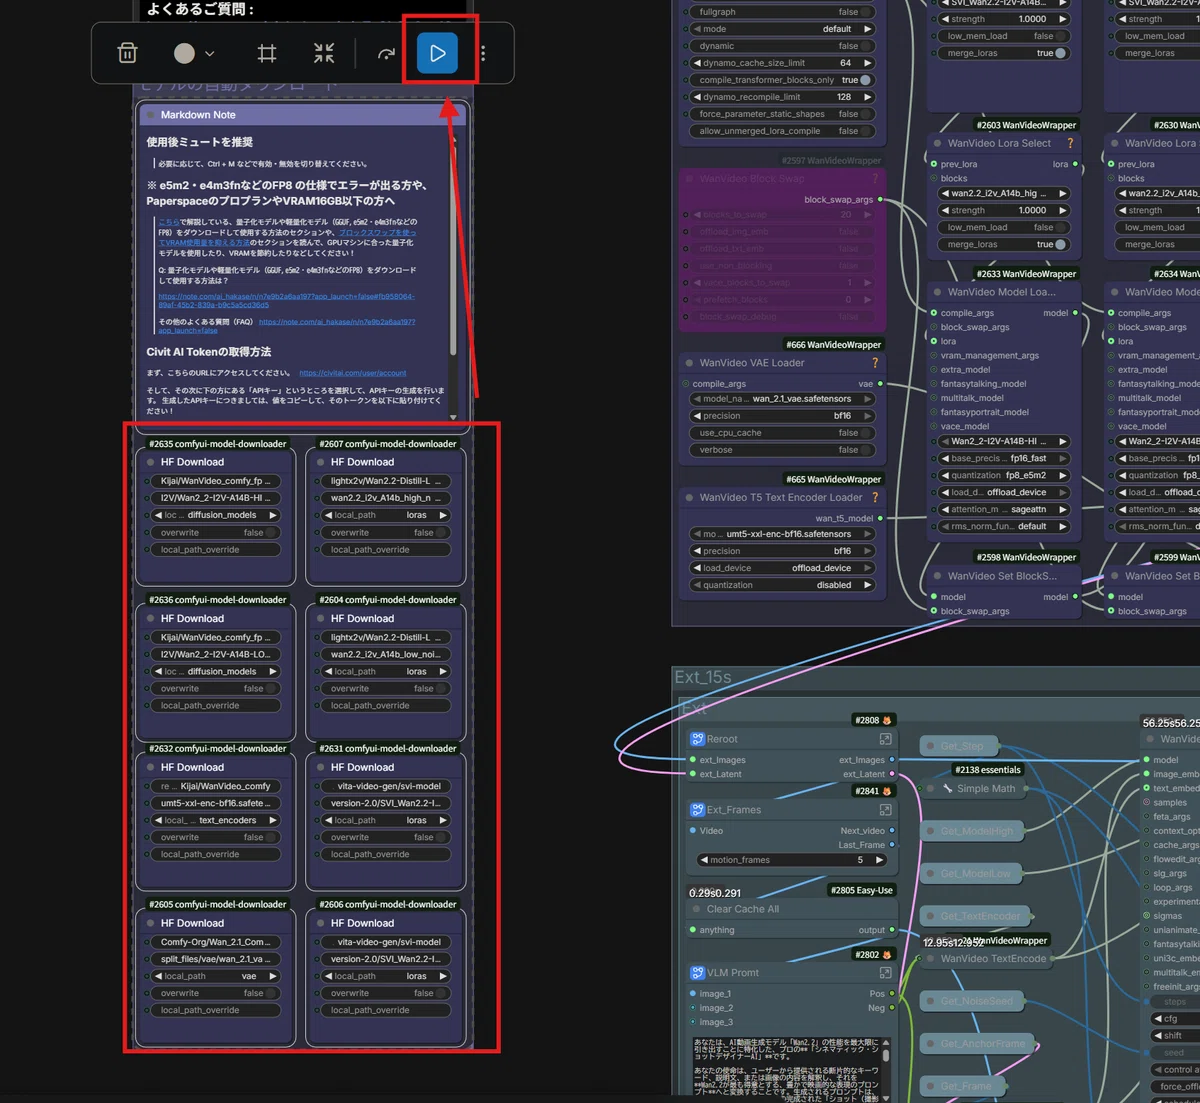Increase dynamo_cache_size_limit with right arrow

(x=867, y=63)
